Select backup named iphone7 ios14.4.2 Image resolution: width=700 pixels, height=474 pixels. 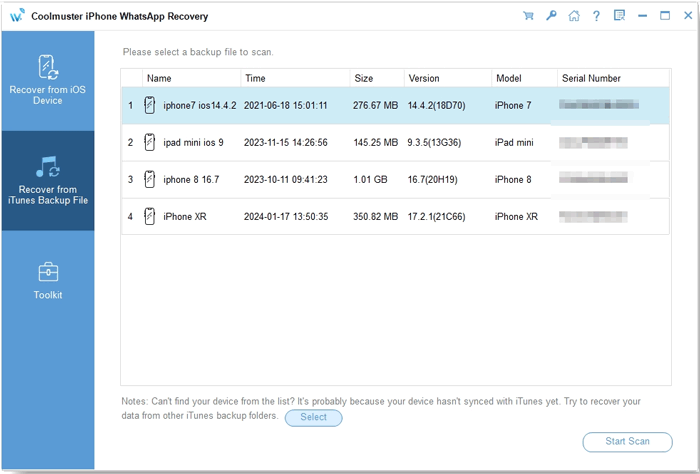pos(200,105)
